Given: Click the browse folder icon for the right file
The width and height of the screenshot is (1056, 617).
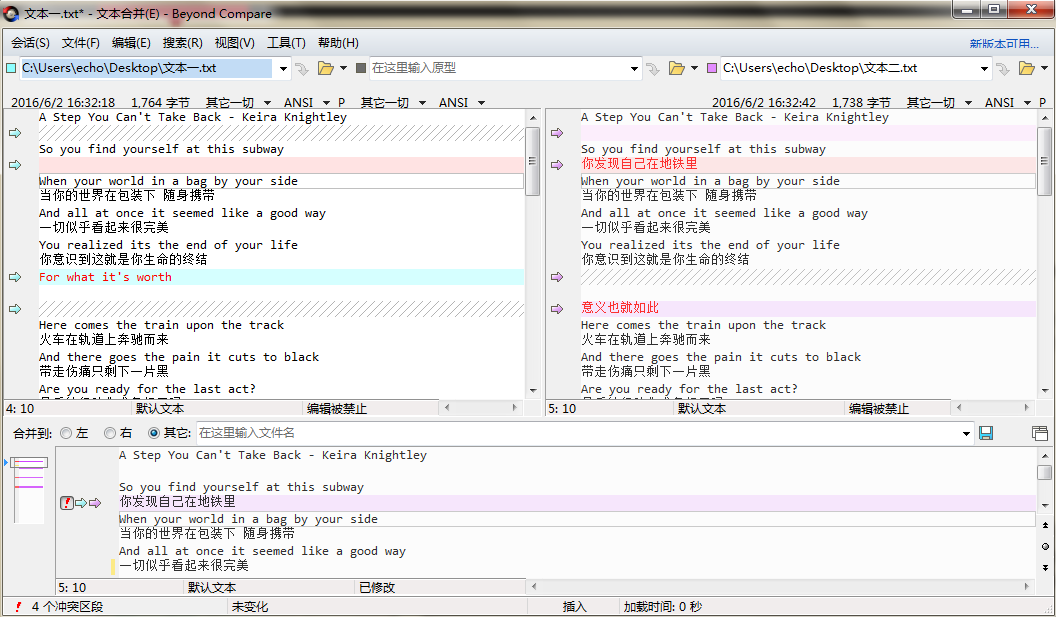Looking at the screenshot, I should pos(1026,68).
